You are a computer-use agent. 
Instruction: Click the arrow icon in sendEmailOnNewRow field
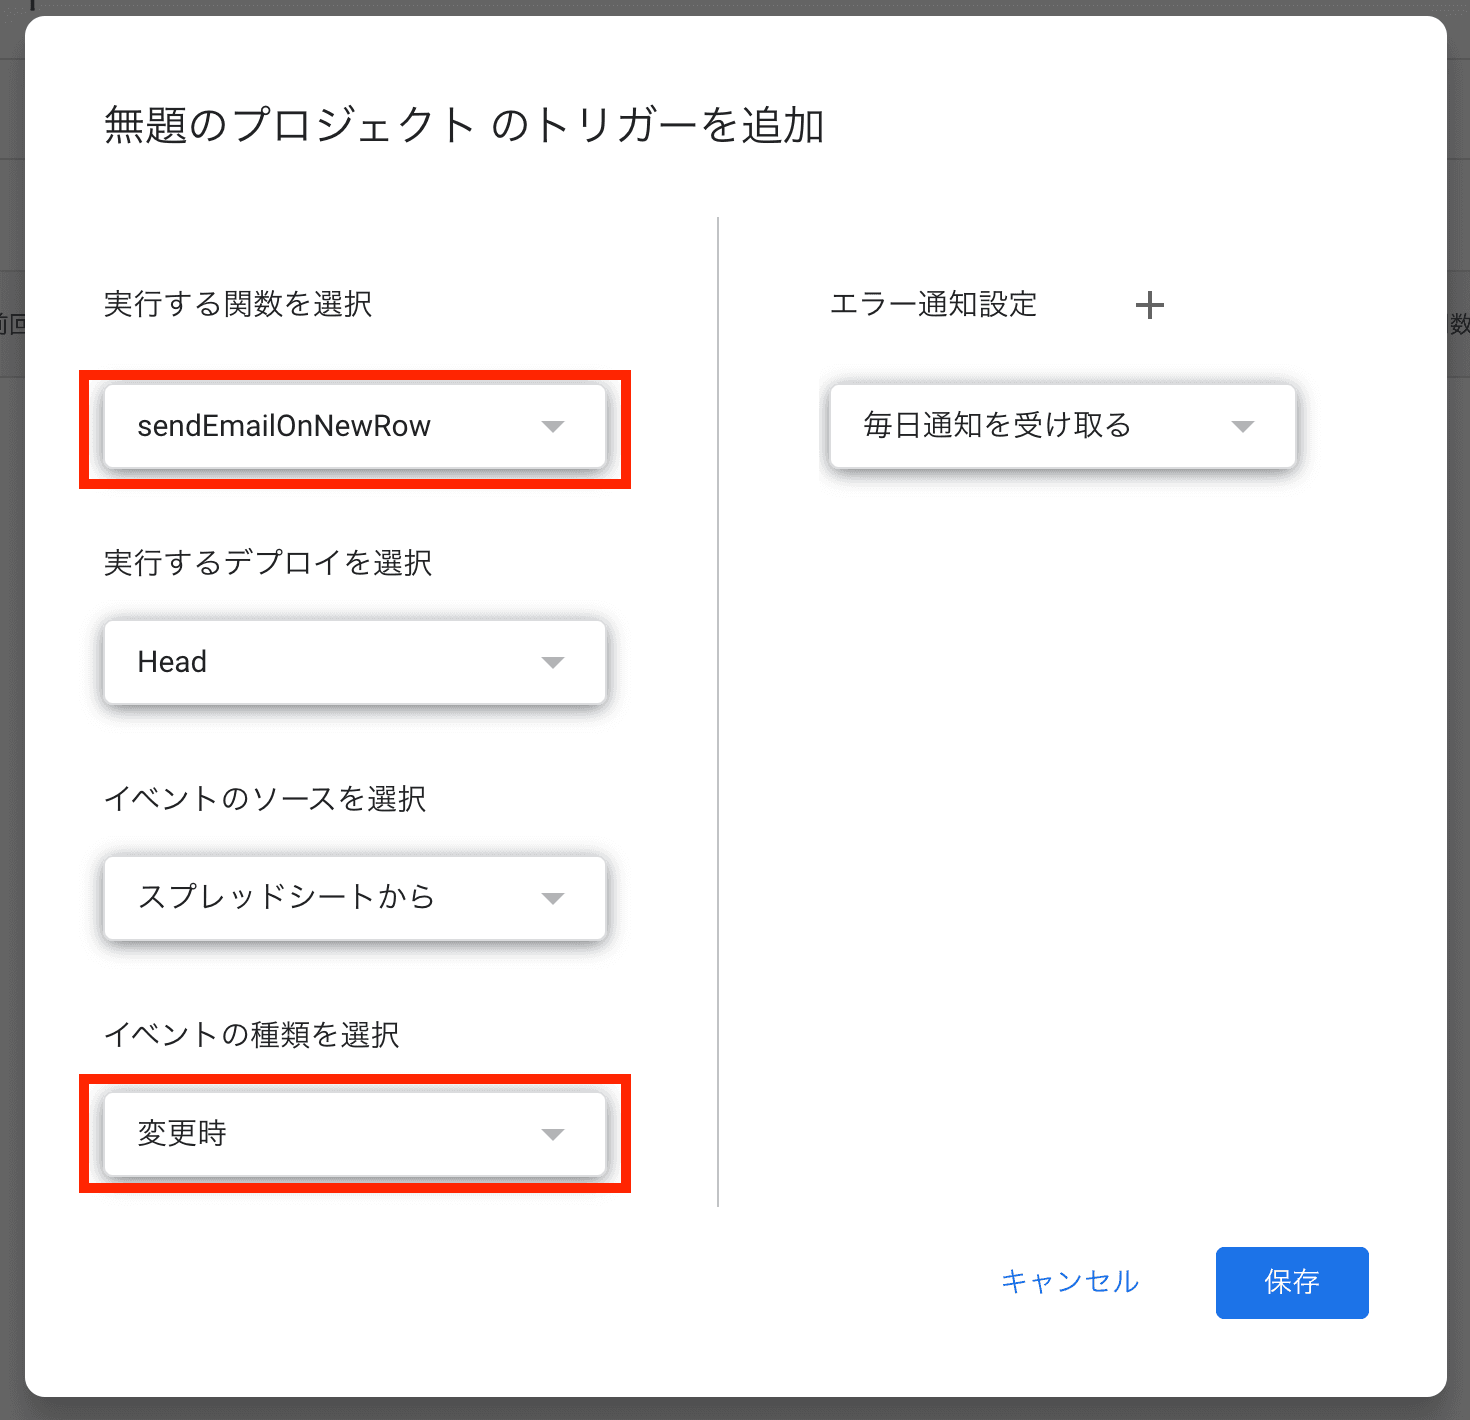(552, 427)
